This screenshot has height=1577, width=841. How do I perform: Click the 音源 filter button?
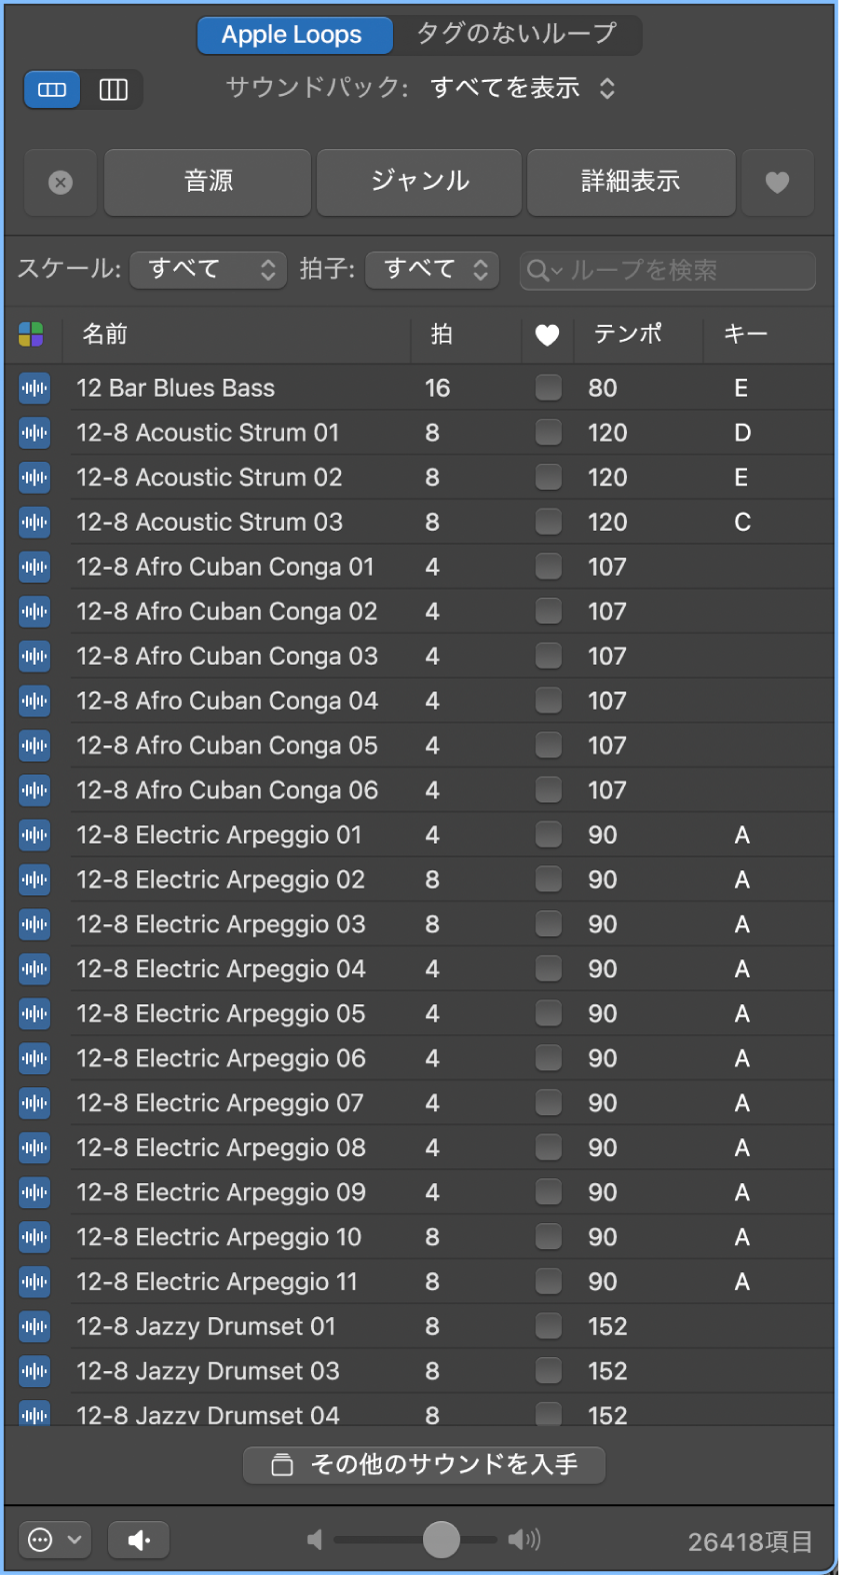[x=208, y=182]
